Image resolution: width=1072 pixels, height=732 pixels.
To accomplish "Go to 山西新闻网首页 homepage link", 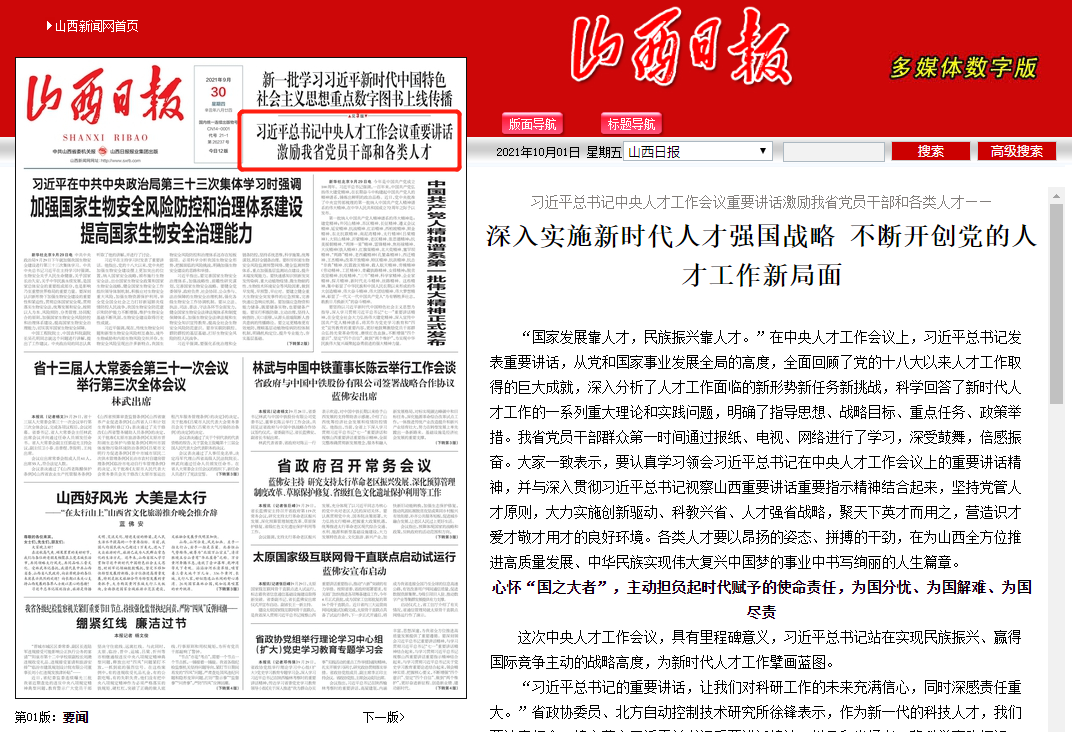I will click(x=96, y=25).
